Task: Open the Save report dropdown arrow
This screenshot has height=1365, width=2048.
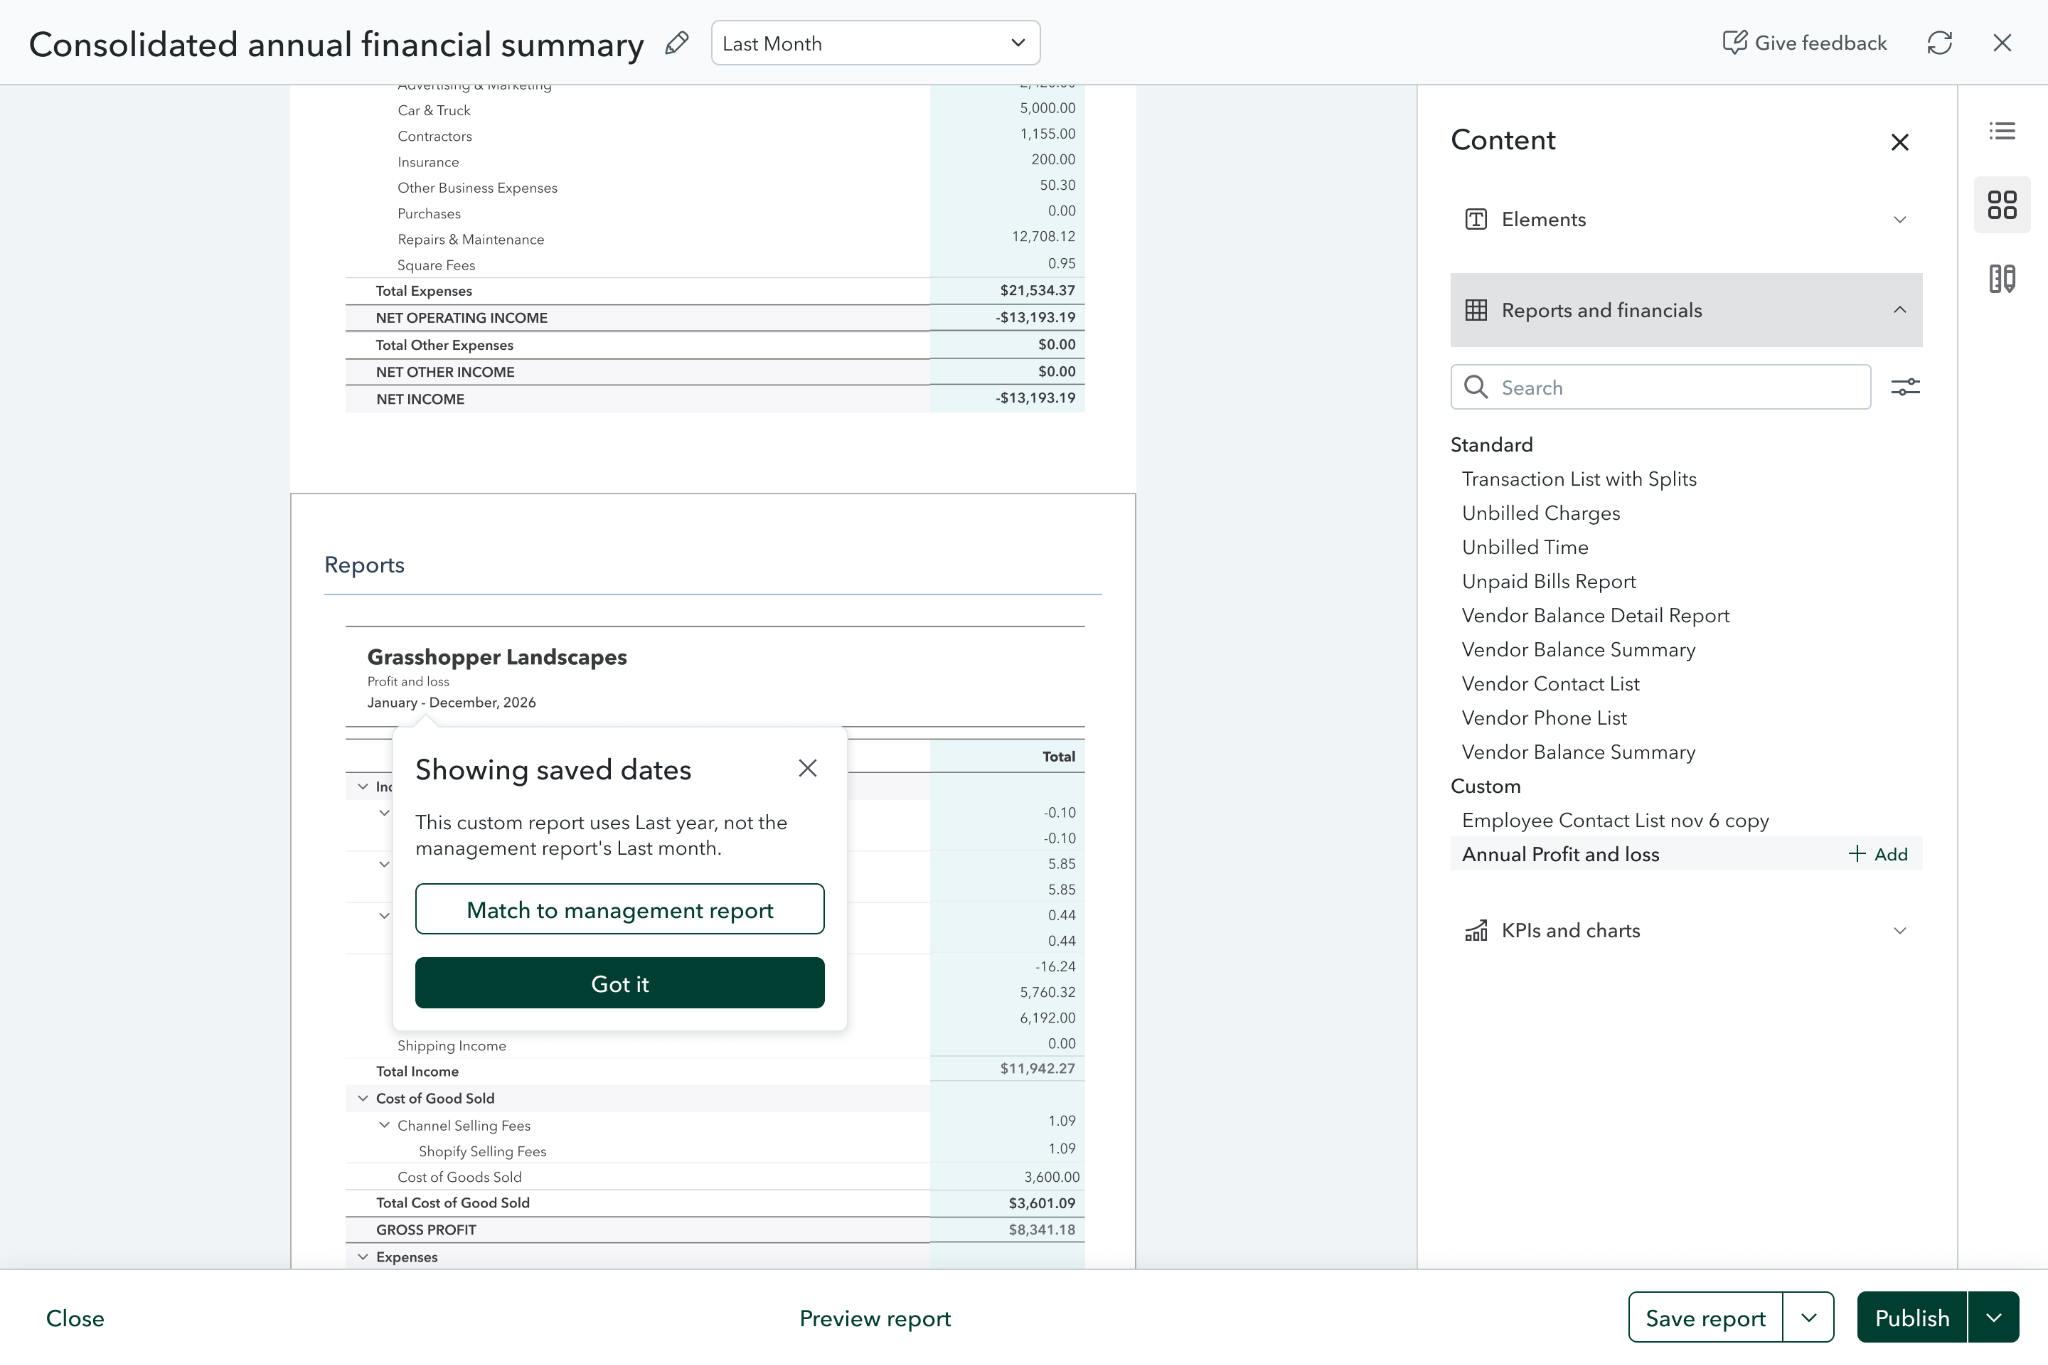Action: 1808,1318
